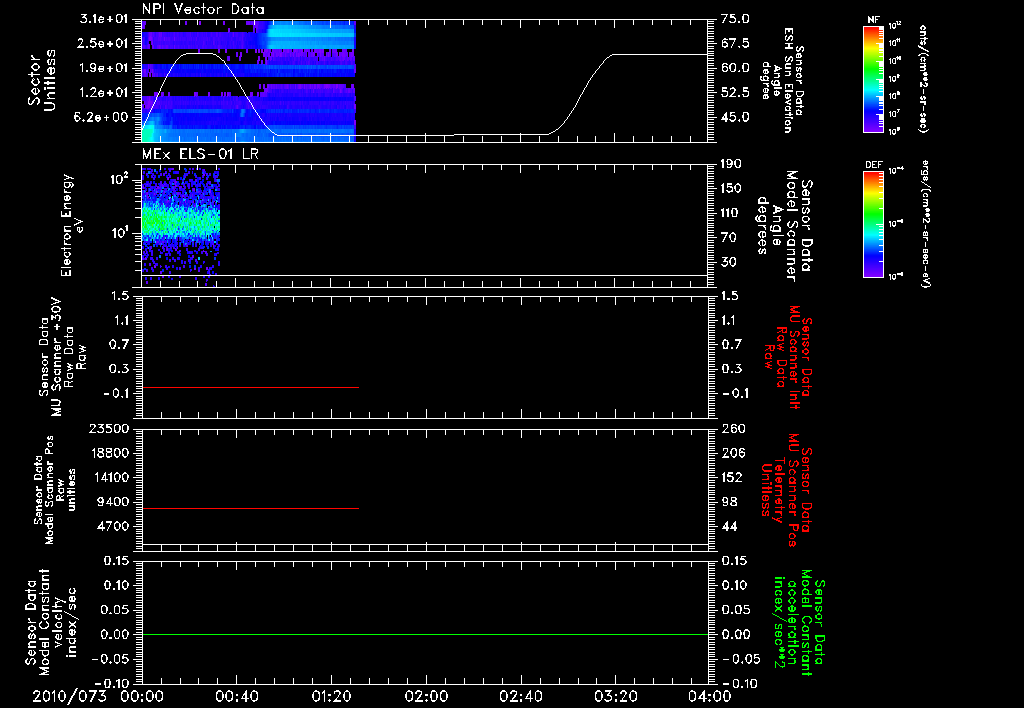Click the red line in MU Scanner +30V panel
1024x708 pixels.
click(250, 387)
